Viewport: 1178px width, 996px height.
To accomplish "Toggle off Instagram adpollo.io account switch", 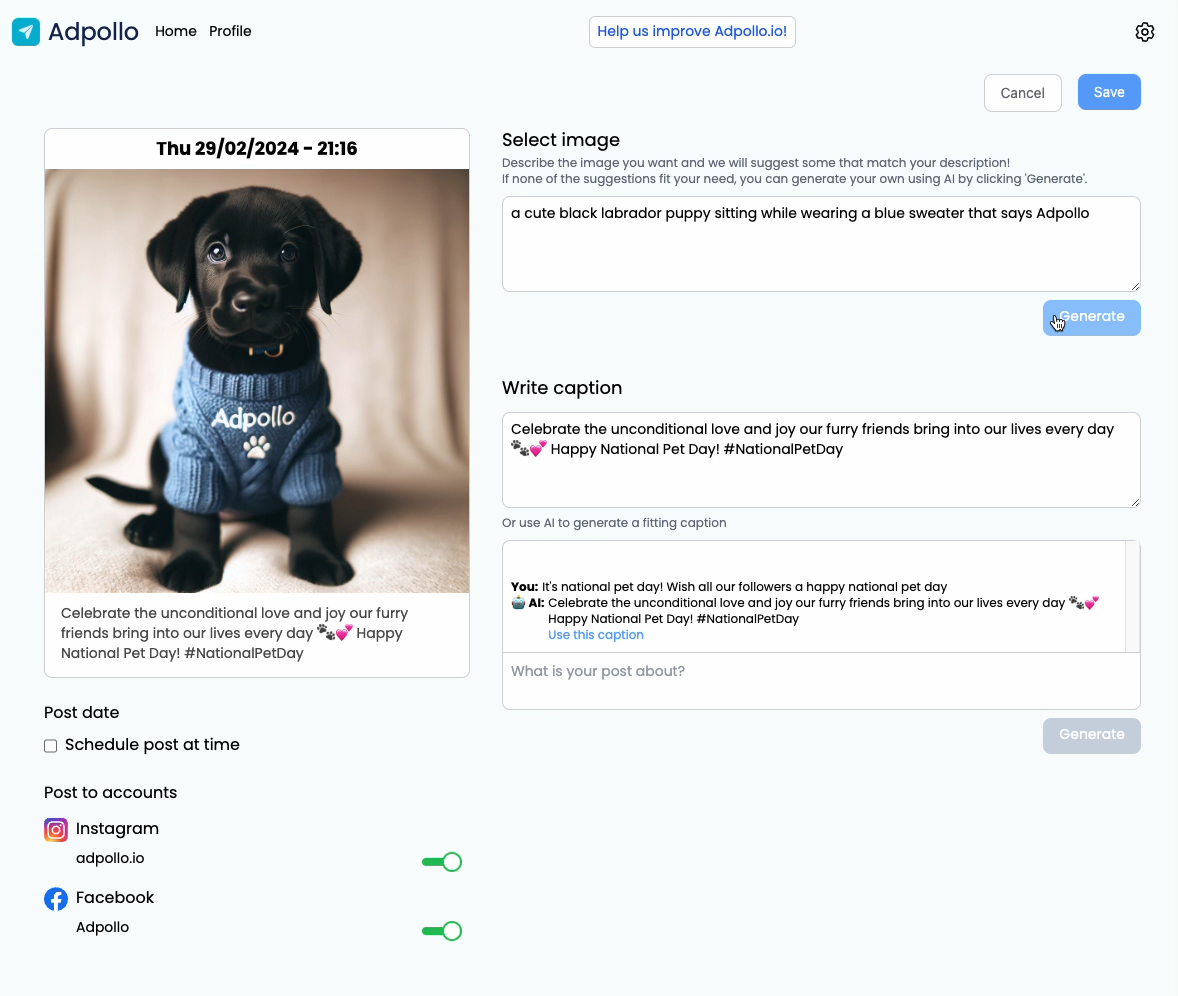I will point(442,862).
